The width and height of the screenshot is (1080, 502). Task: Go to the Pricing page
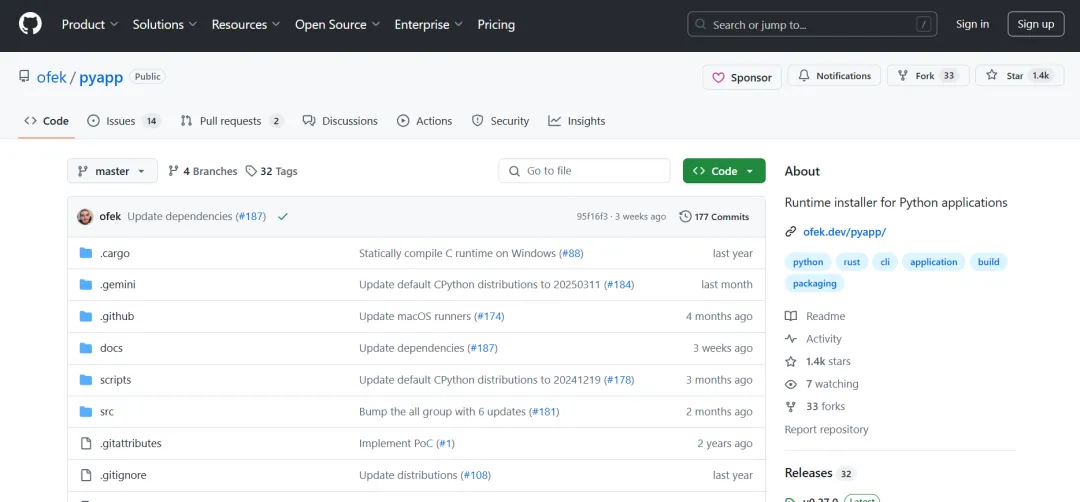coord(496,25)
